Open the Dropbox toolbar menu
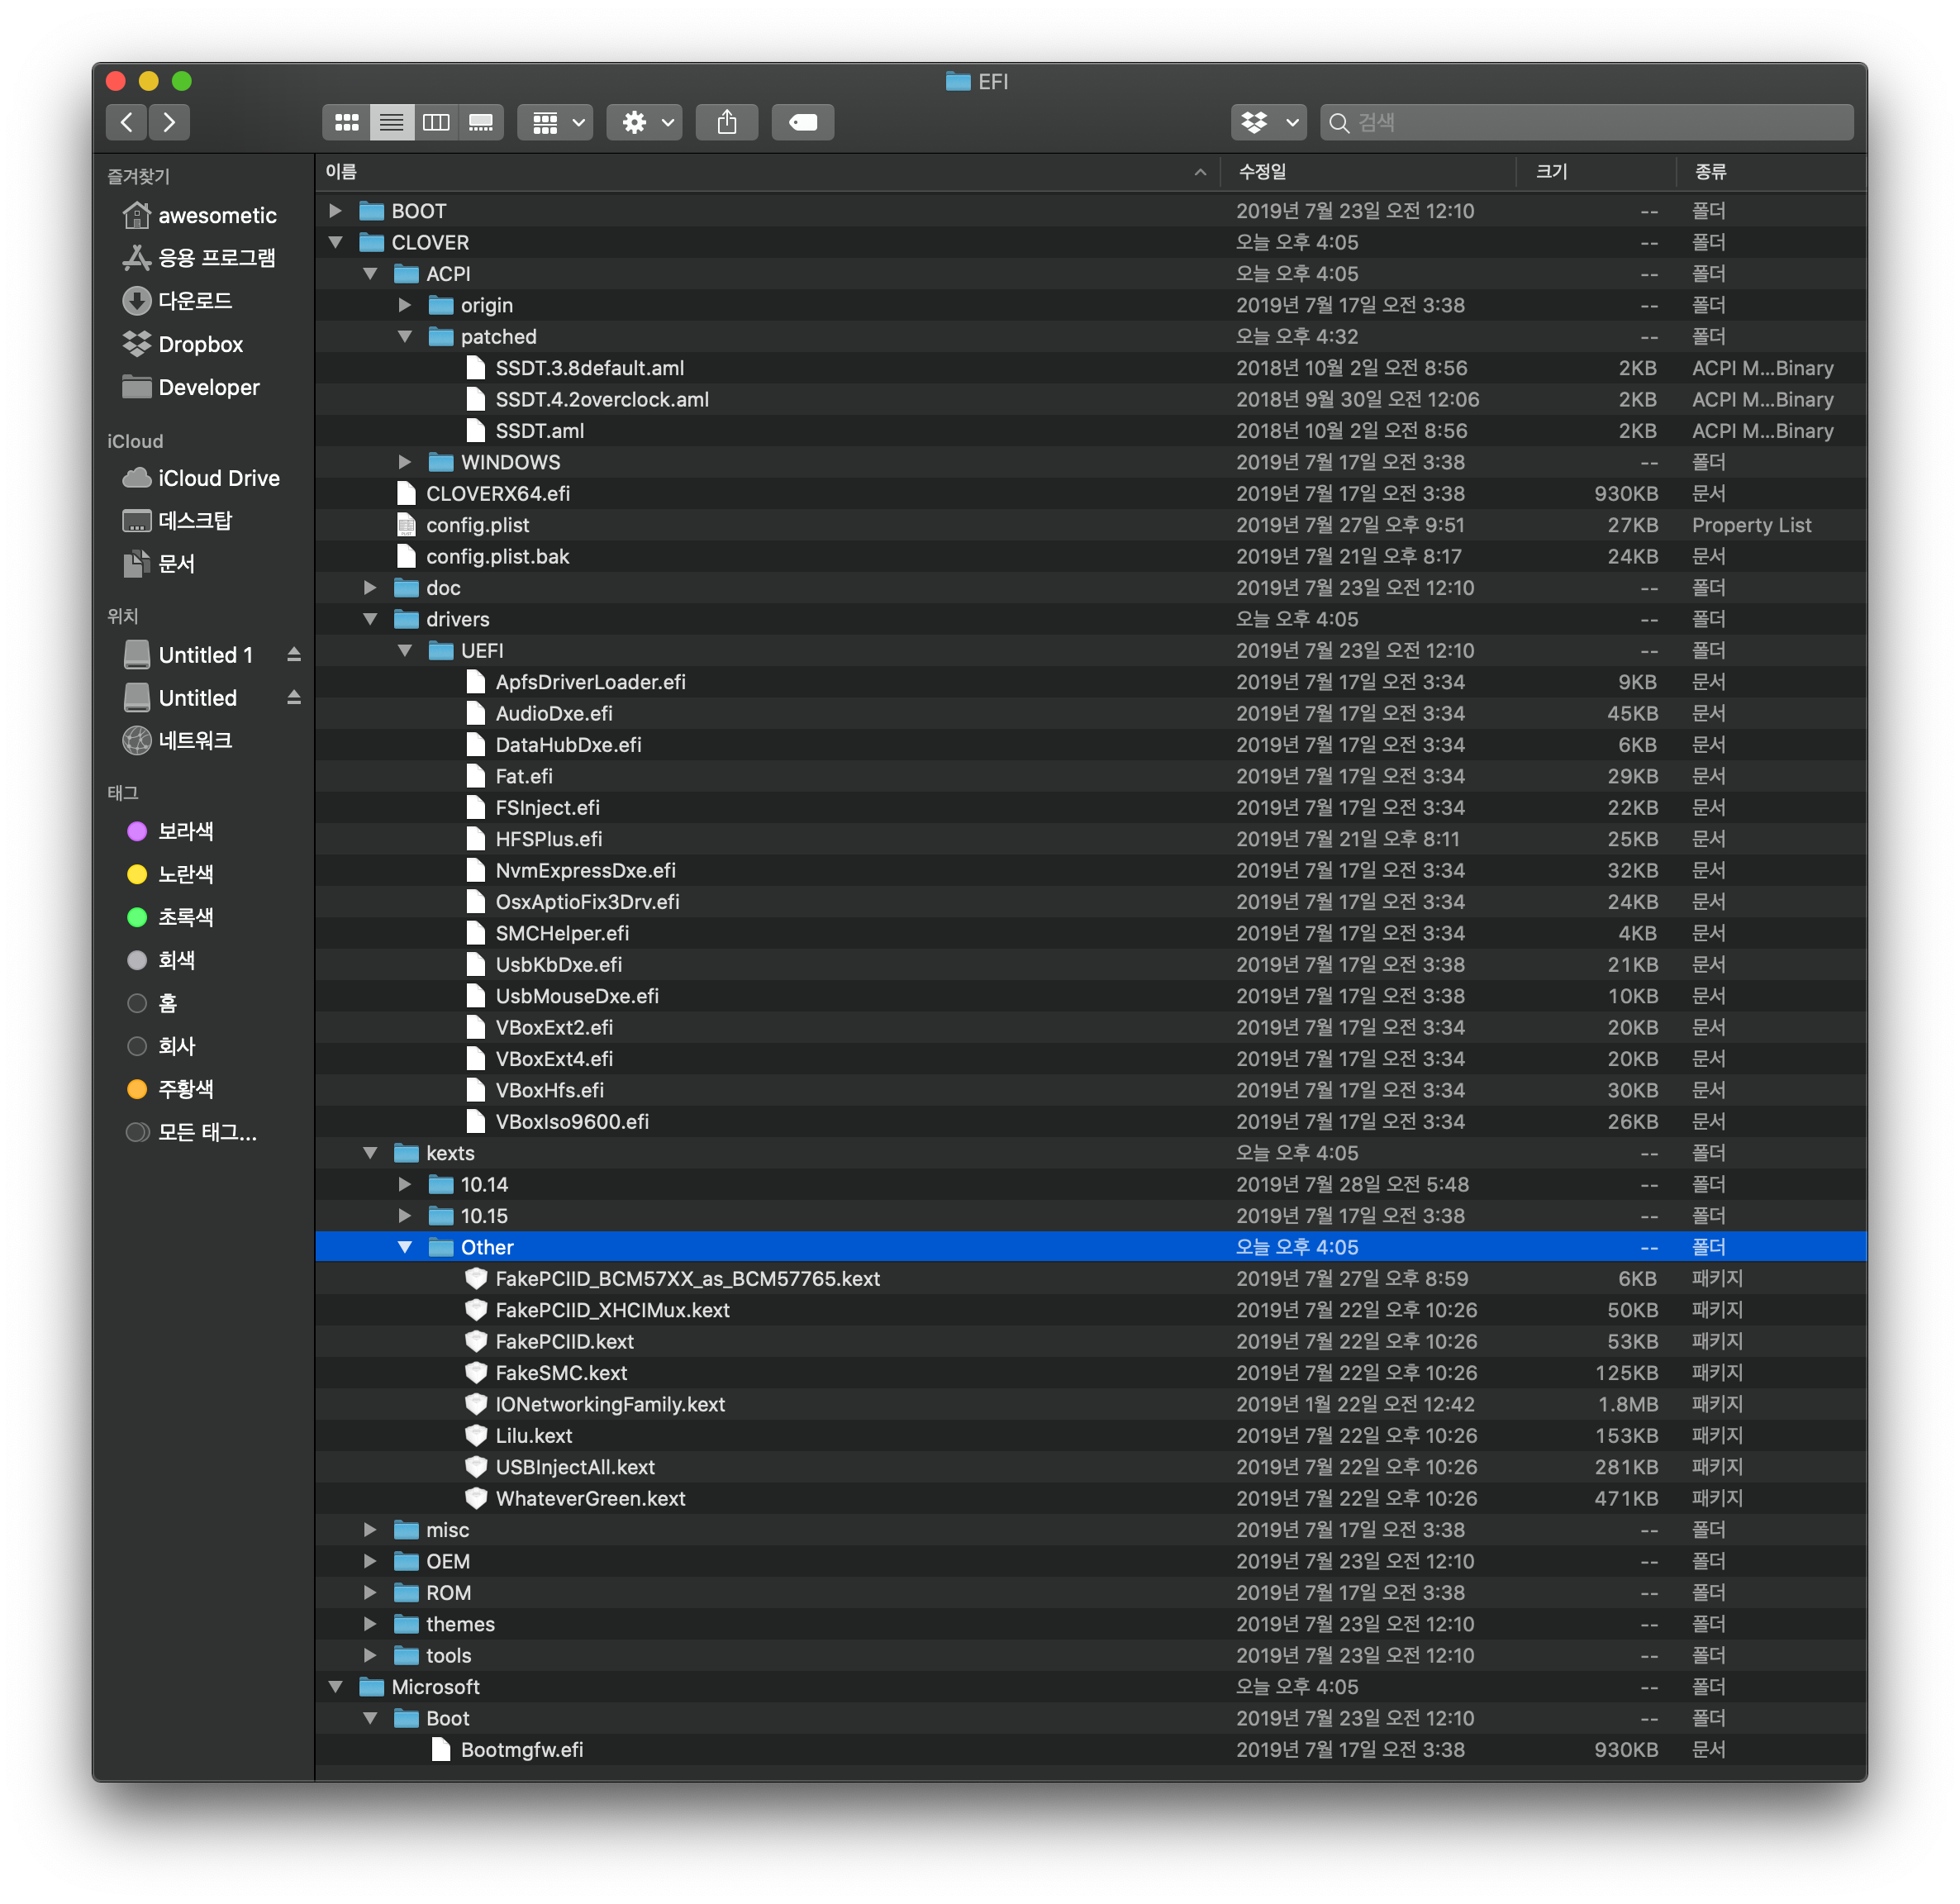This screenshot has height=1904, width=1960. coord(1268,122)
